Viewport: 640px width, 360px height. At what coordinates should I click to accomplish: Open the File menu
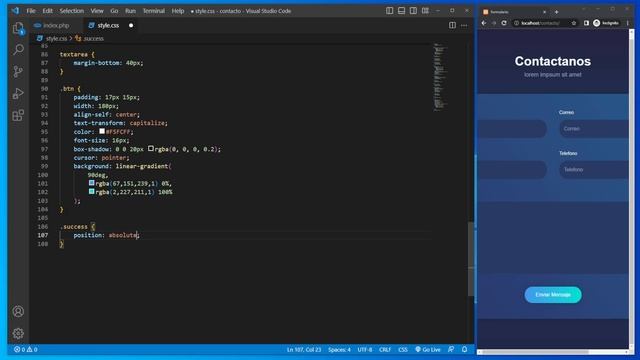point(31,11)
